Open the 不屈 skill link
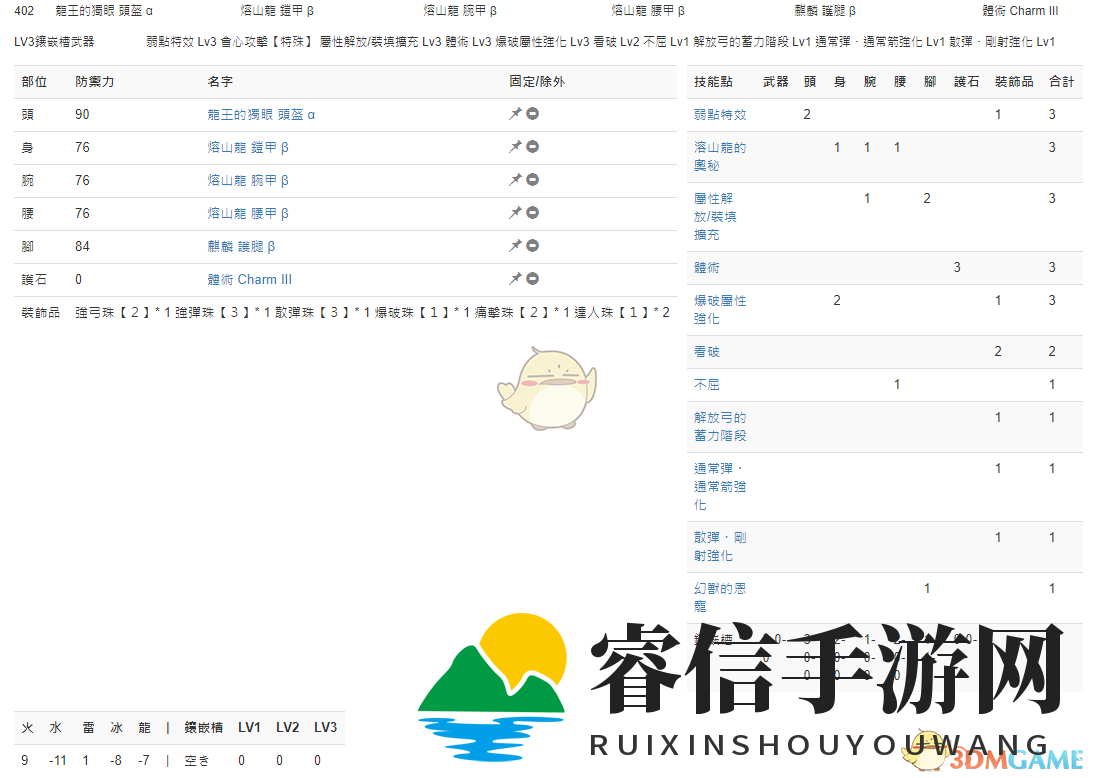This screenshot has height=778, width=1094. point(707,384)
